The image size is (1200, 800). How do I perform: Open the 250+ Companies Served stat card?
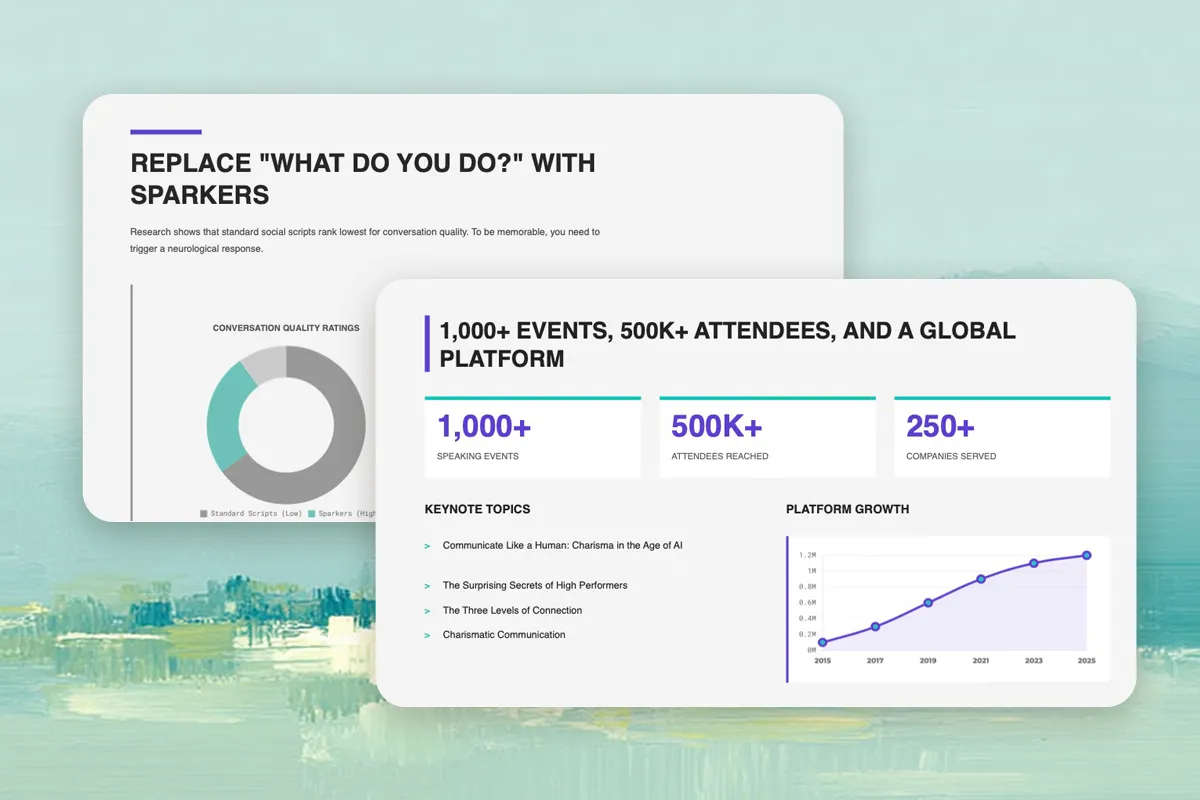pyautogui.click(x=1002, y=438)
